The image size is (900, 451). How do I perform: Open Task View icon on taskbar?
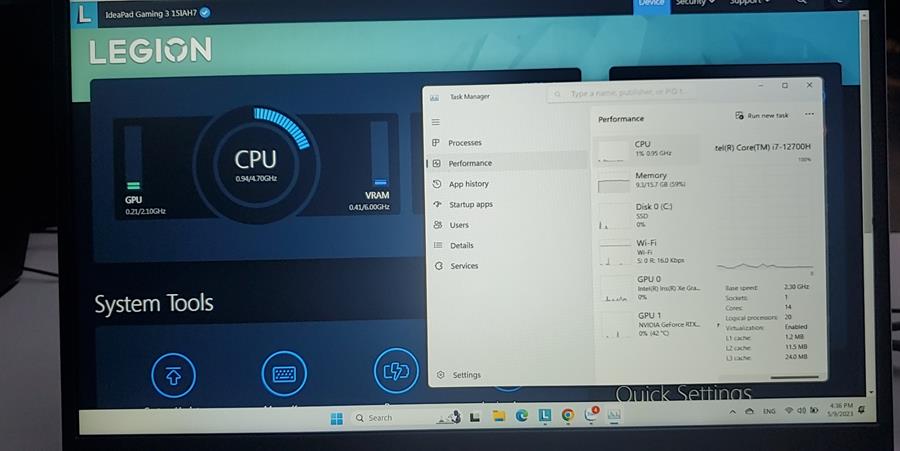coord(475,417)
